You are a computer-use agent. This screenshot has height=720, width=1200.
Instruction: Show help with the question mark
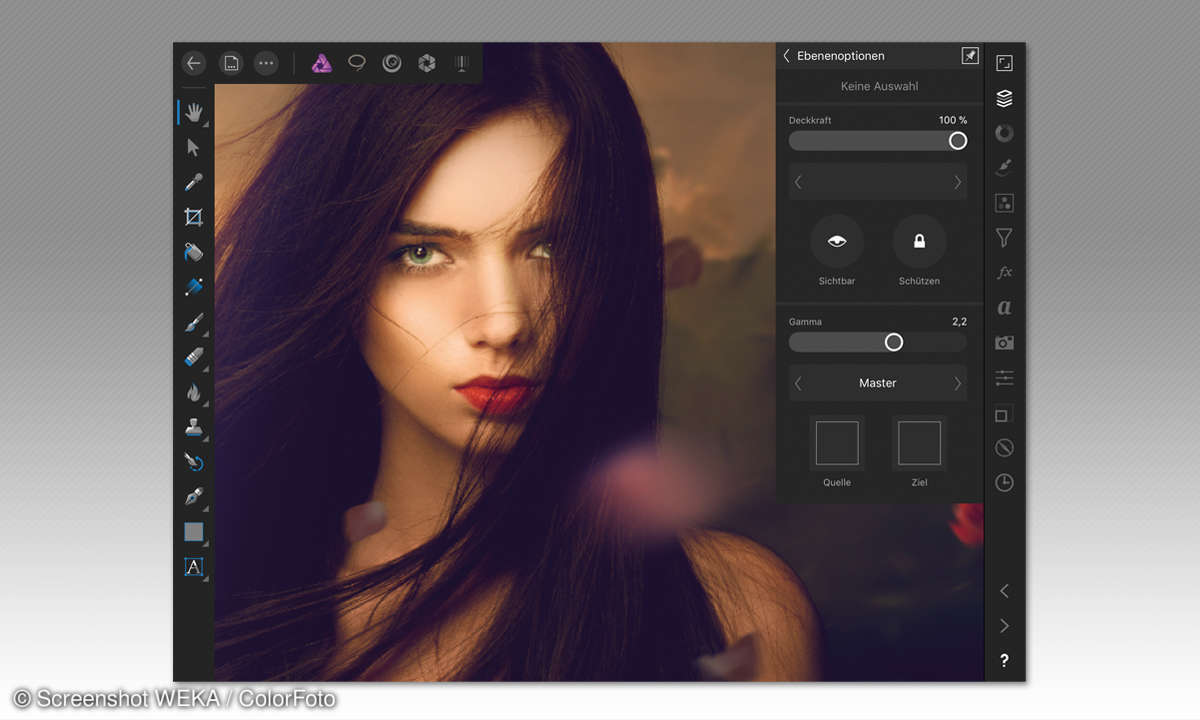tap(1005, 661)
